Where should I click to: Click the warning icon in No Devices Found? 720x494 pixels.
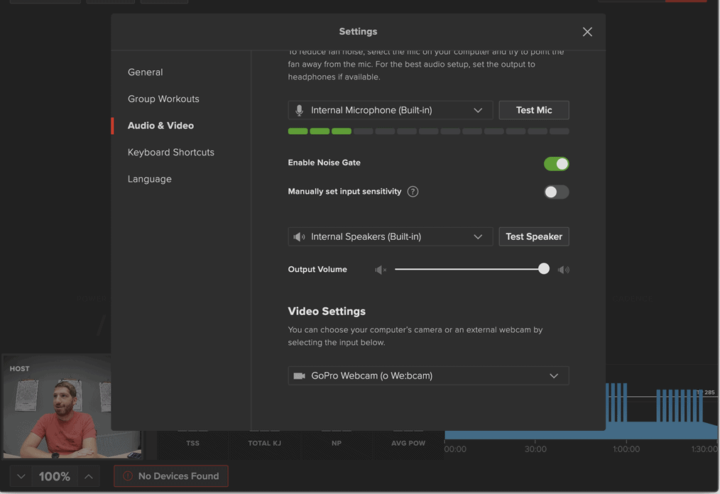128,476
